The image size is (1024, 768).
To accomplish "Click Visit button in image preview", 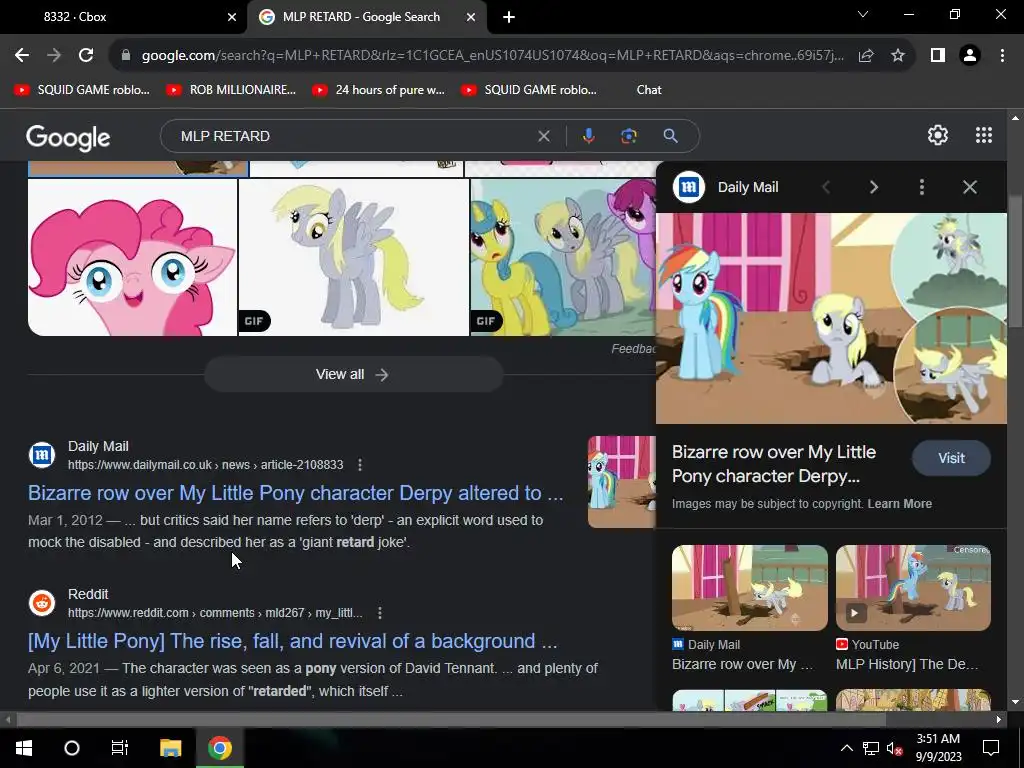I will 951,458.
